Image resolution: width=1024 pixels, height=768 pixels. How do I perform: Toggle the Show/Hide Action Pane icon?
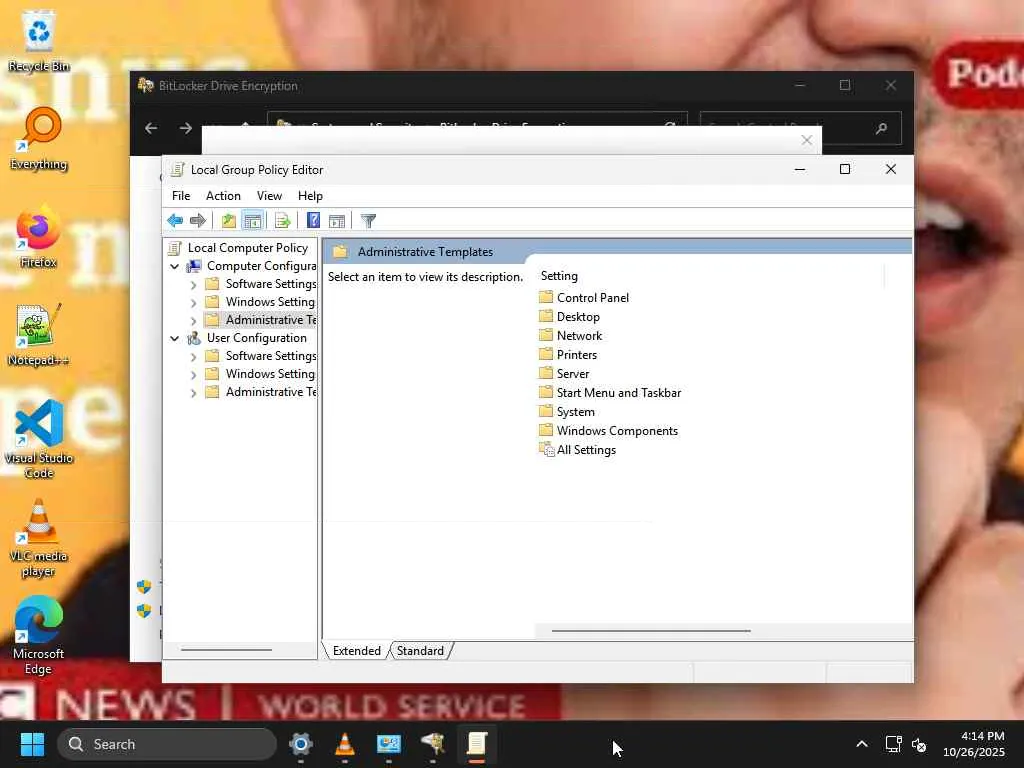pos(337,221)
